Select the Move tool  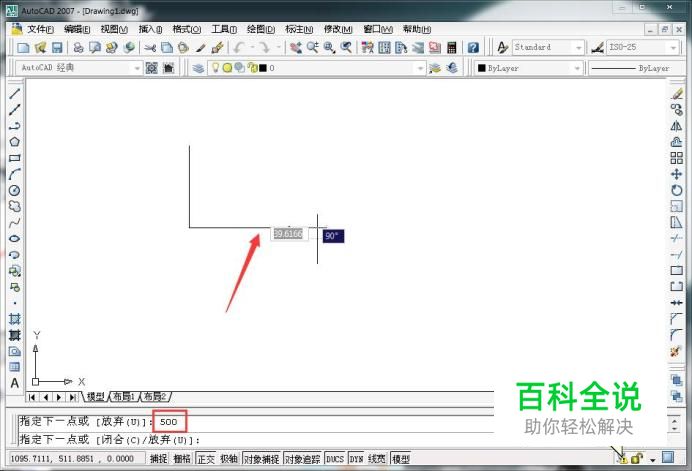(x=676, y=174)
